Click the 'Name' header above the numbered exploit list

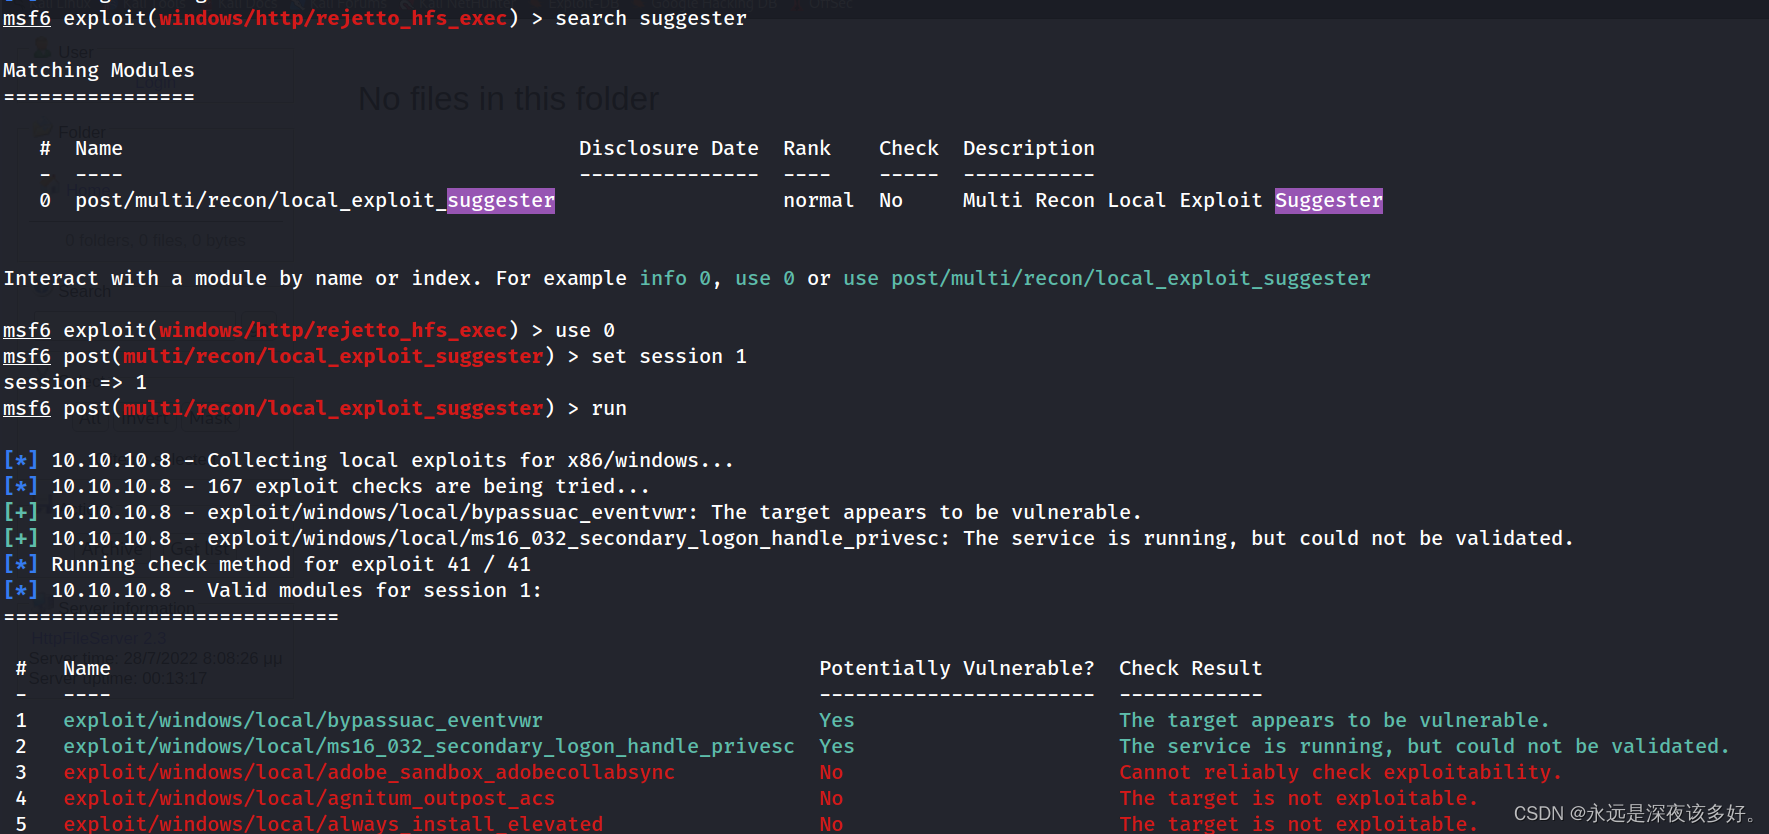pyautogui.click(x=87, y=668)
